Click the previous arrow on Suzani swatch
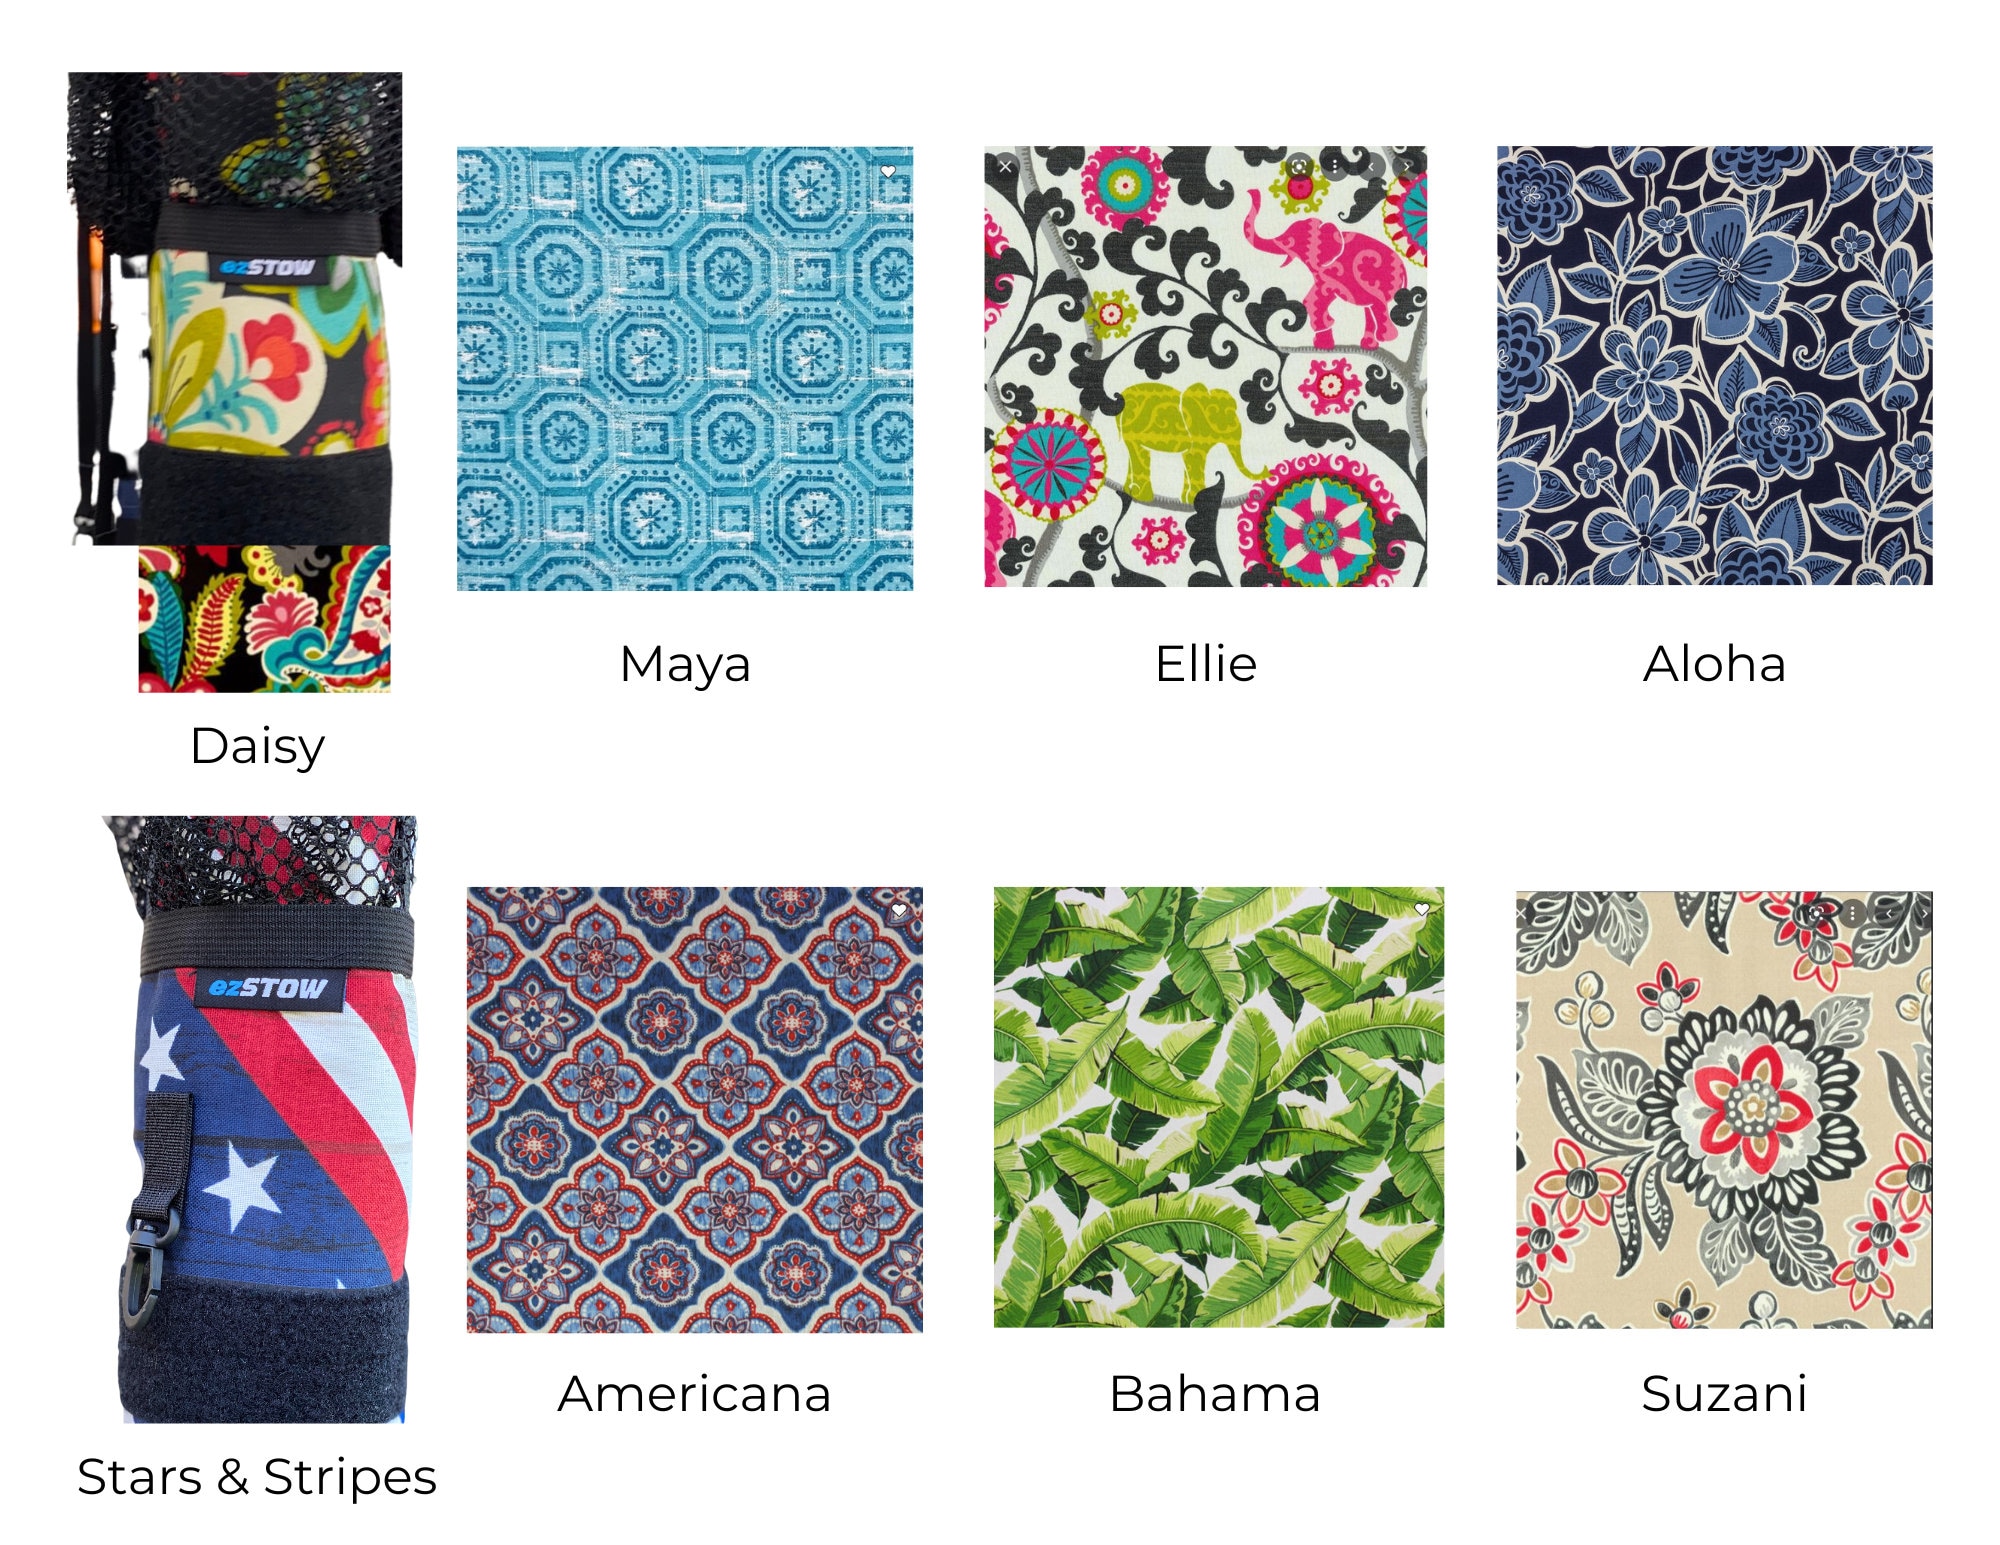 pyautogui.click(x=1889, y=913)
